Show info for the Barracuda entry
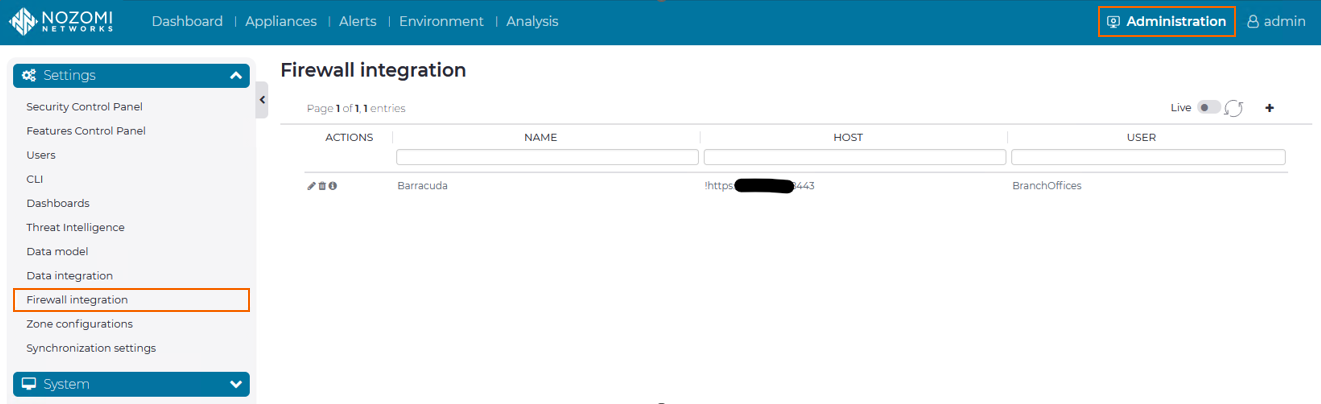The width and height of the screenshot is (1321, 404). click(333, 186)
